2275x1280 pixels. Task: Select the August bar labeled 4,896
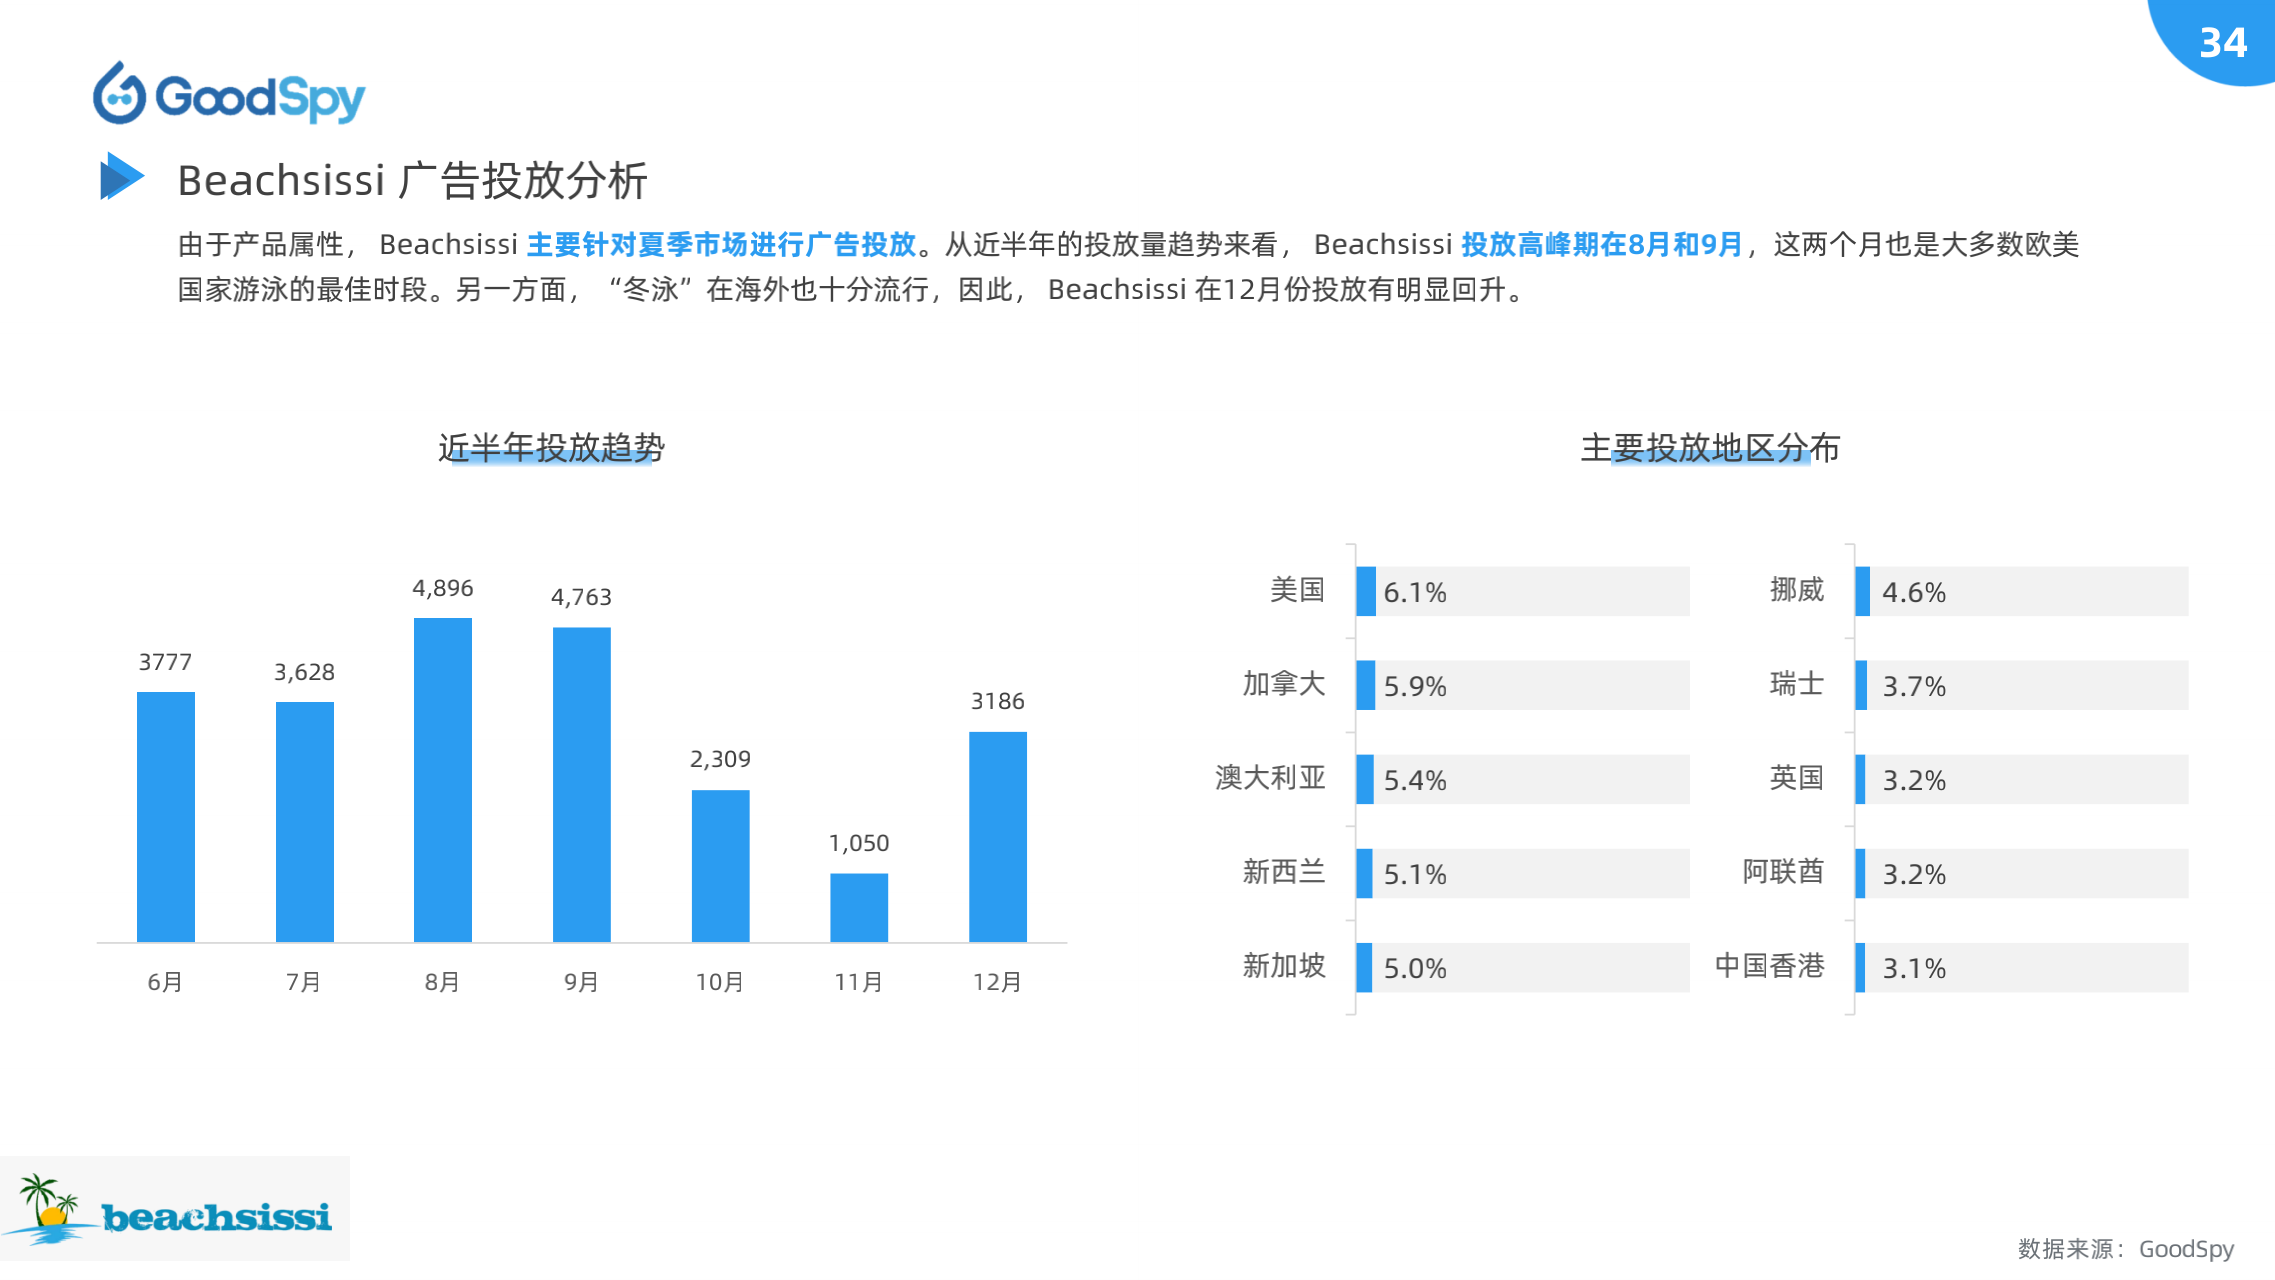pos(442,779)
